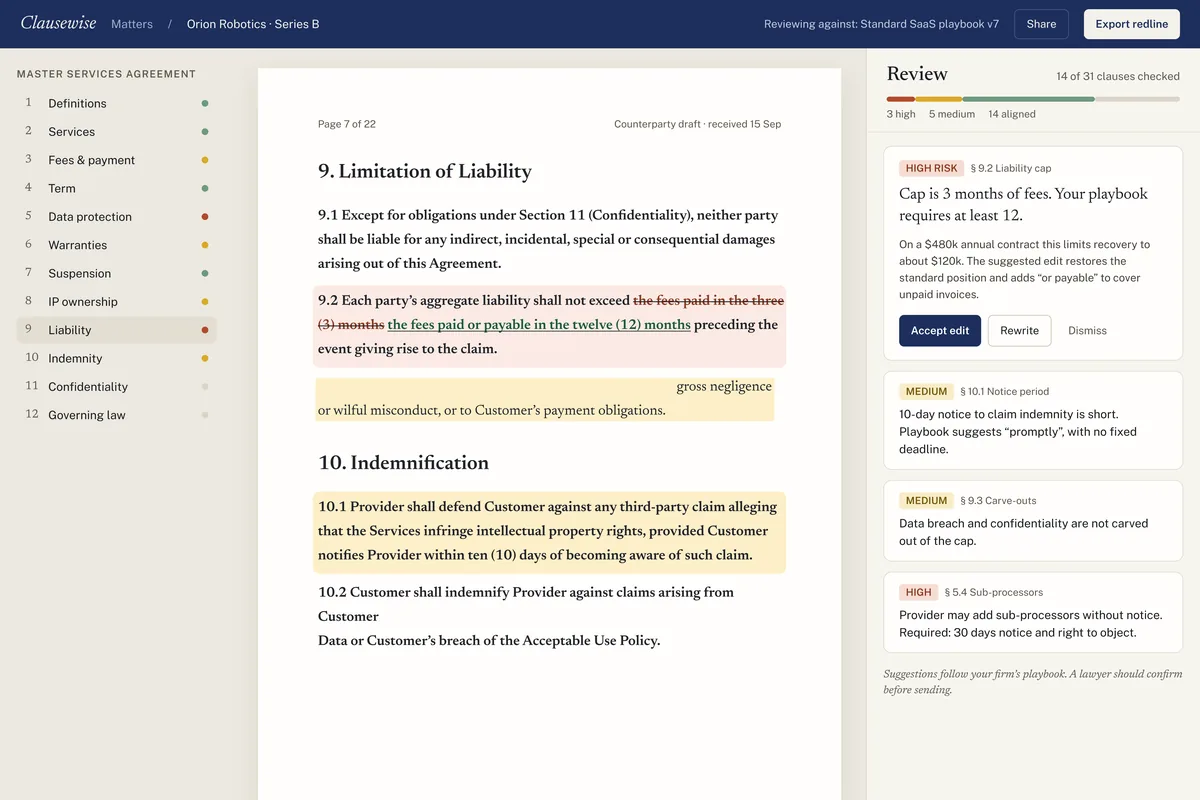The height and width of the screenshot is (800, 1200).
Task: Click the yellow status dot beside Indemnity
Action: 205,358
